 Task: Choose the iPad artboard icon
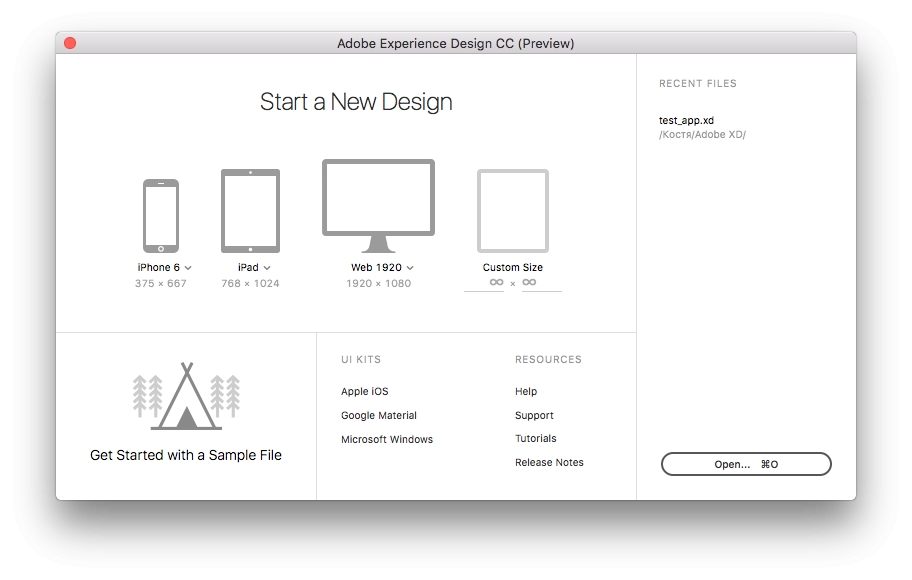click(250, 211)
